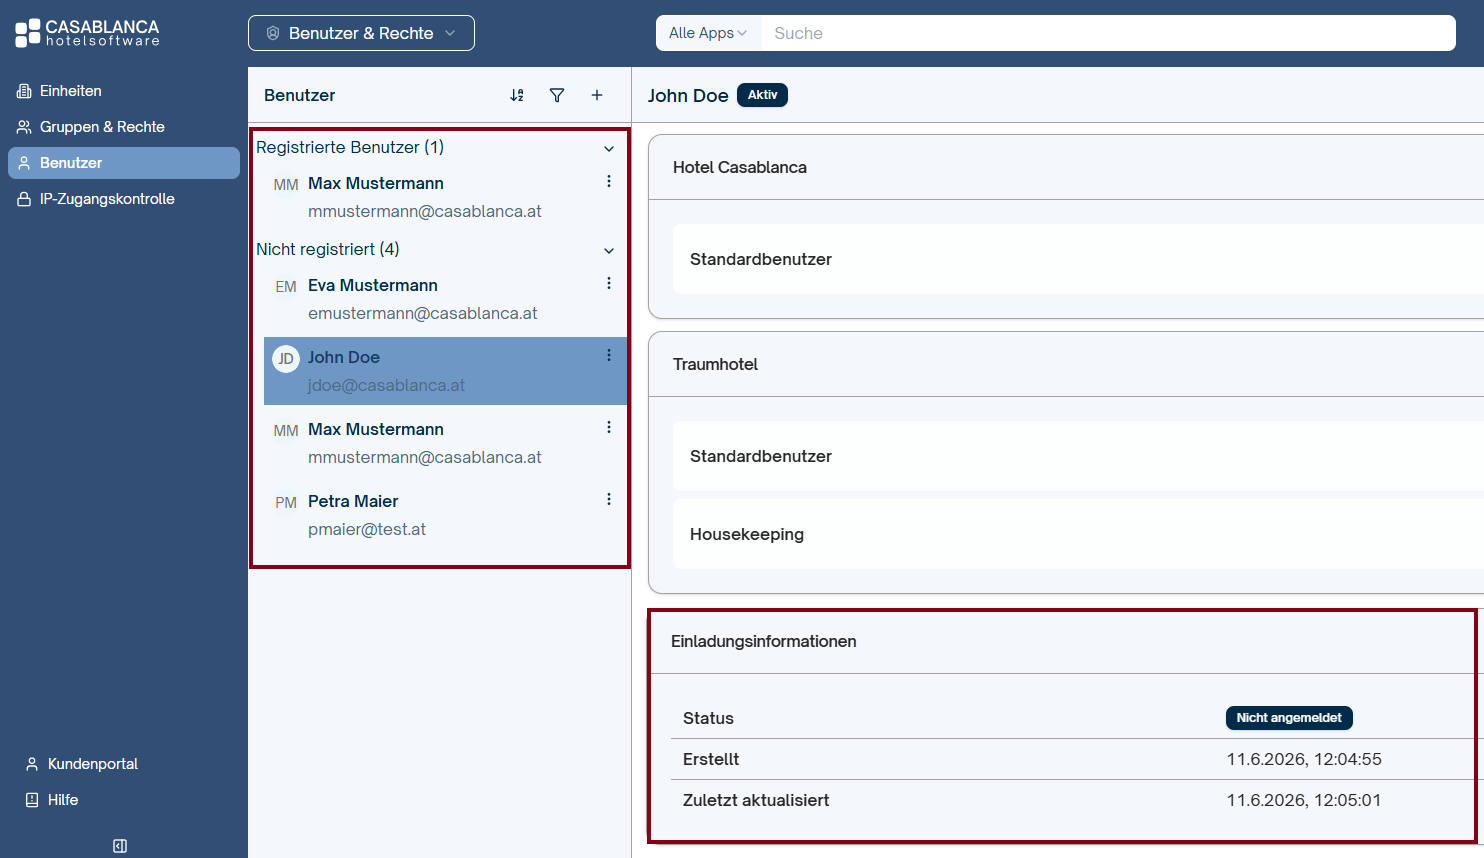Screen dimensions: 1484x858
Task: Collapse the Registrierte Benutzer group
Action: click(609, 148)
